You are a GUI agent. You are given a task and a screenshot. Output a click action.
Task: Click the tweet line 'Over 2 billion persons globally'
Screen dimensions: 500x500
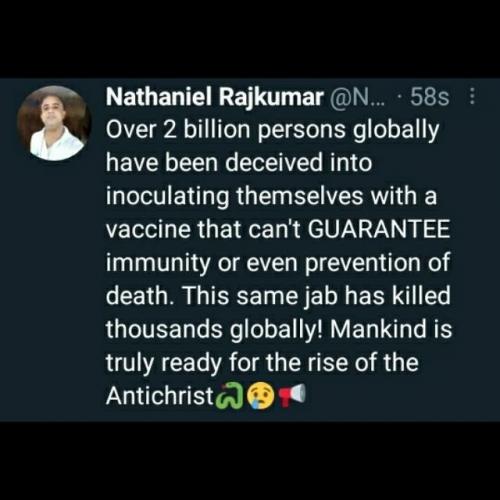[273, 130]
